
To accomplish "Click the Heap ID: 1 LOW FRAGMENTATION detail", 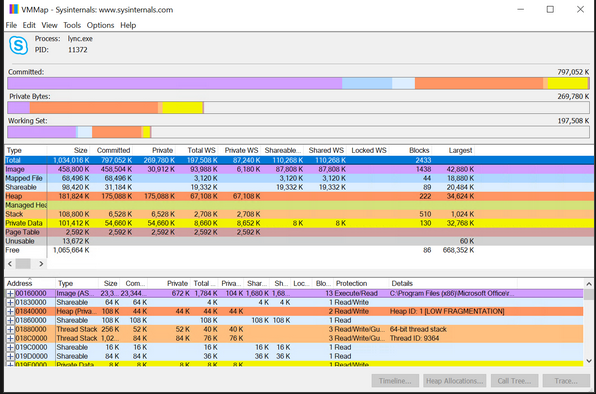I will [447, 312].
